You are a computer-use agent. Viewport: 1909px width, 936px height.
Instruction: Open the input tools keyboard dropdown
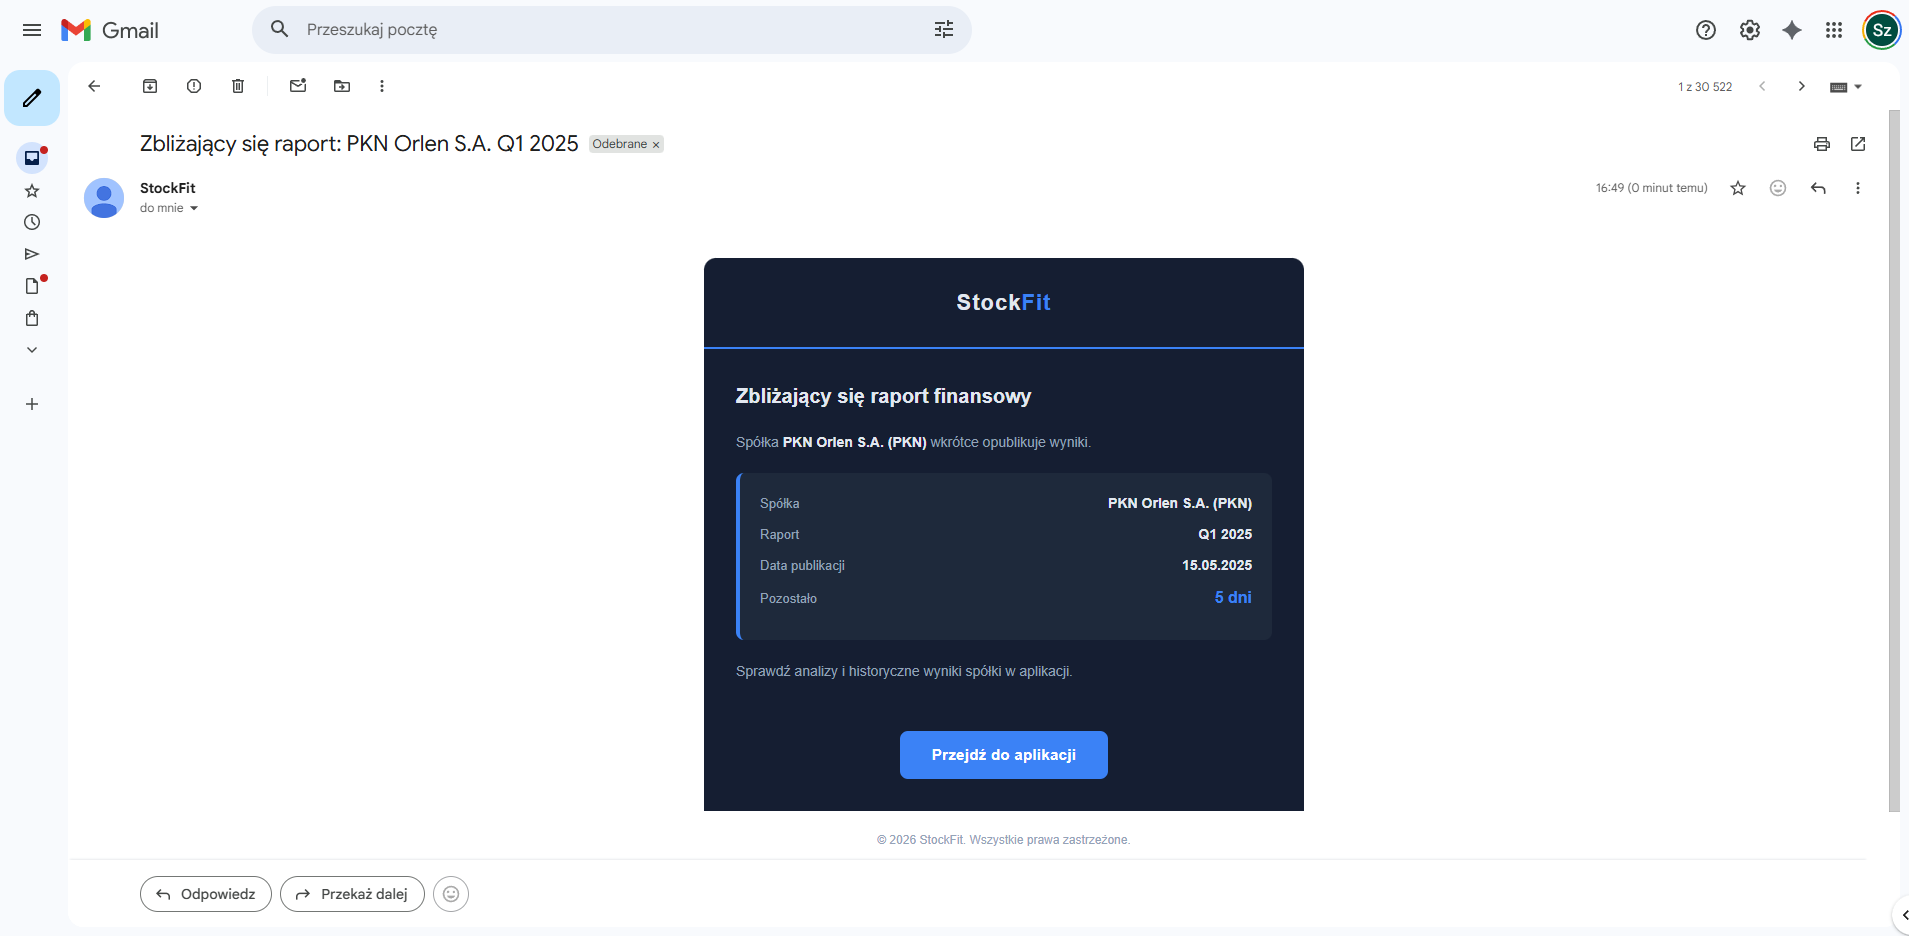(1846, 87)
